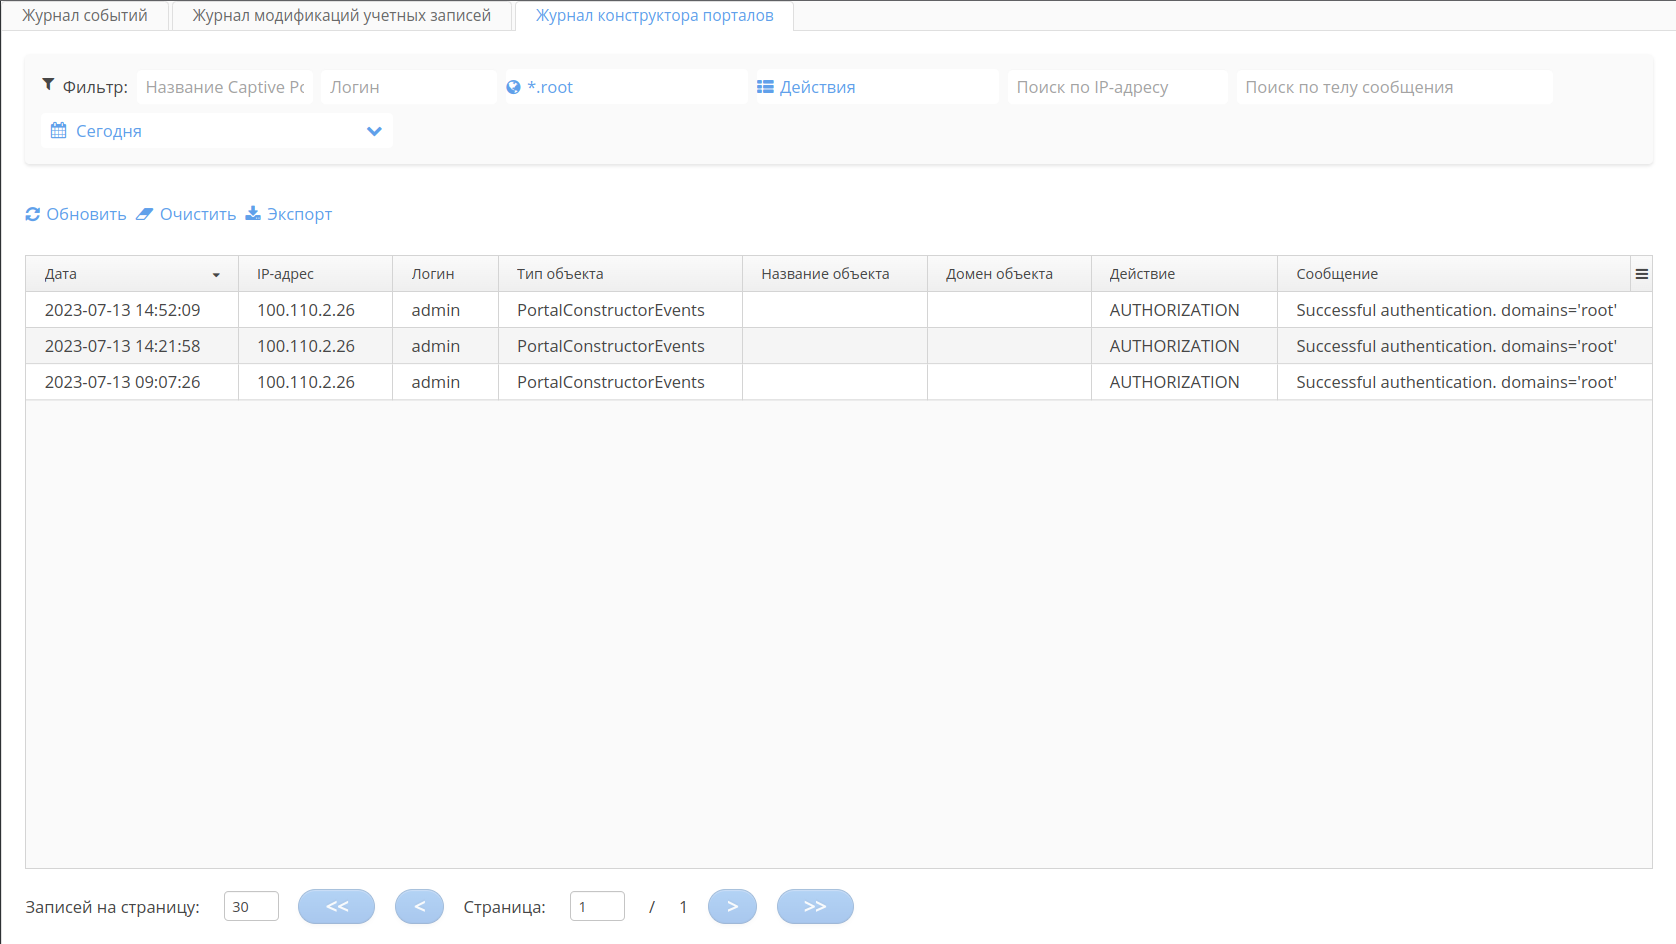Select row dated 2023-07-13 14:52:09
This screenshot has height=944, width=1676.
tap(839, 310)
